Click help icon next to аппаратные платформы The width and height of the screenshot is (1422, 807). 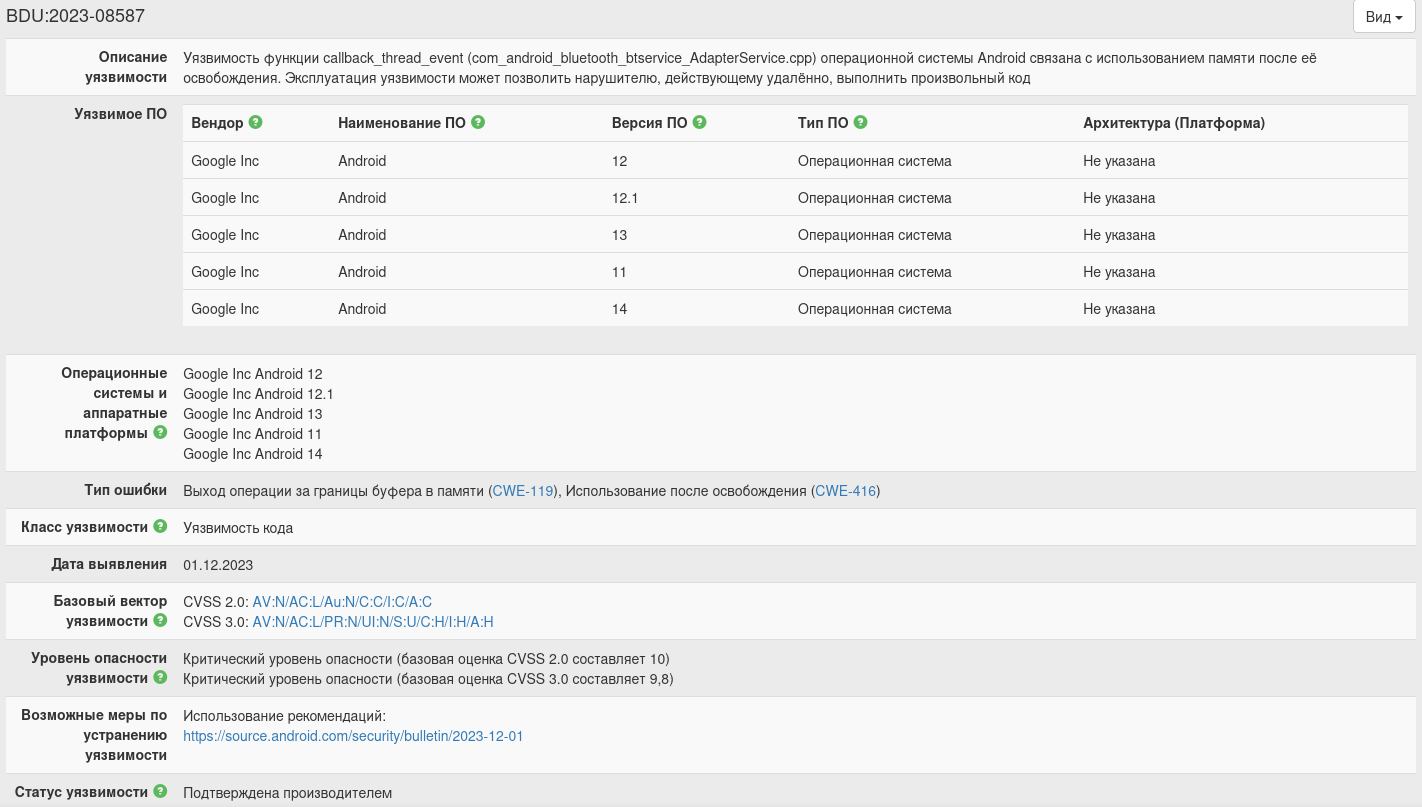(x=160, y=433)
